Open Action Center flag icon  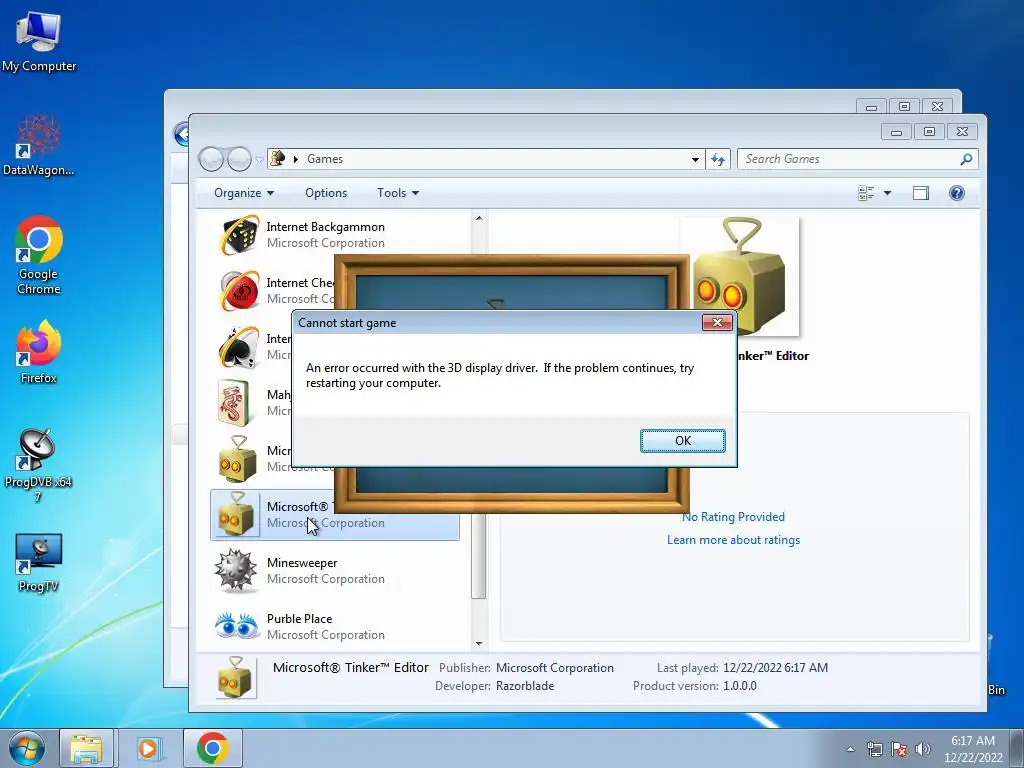click(899, 749)
